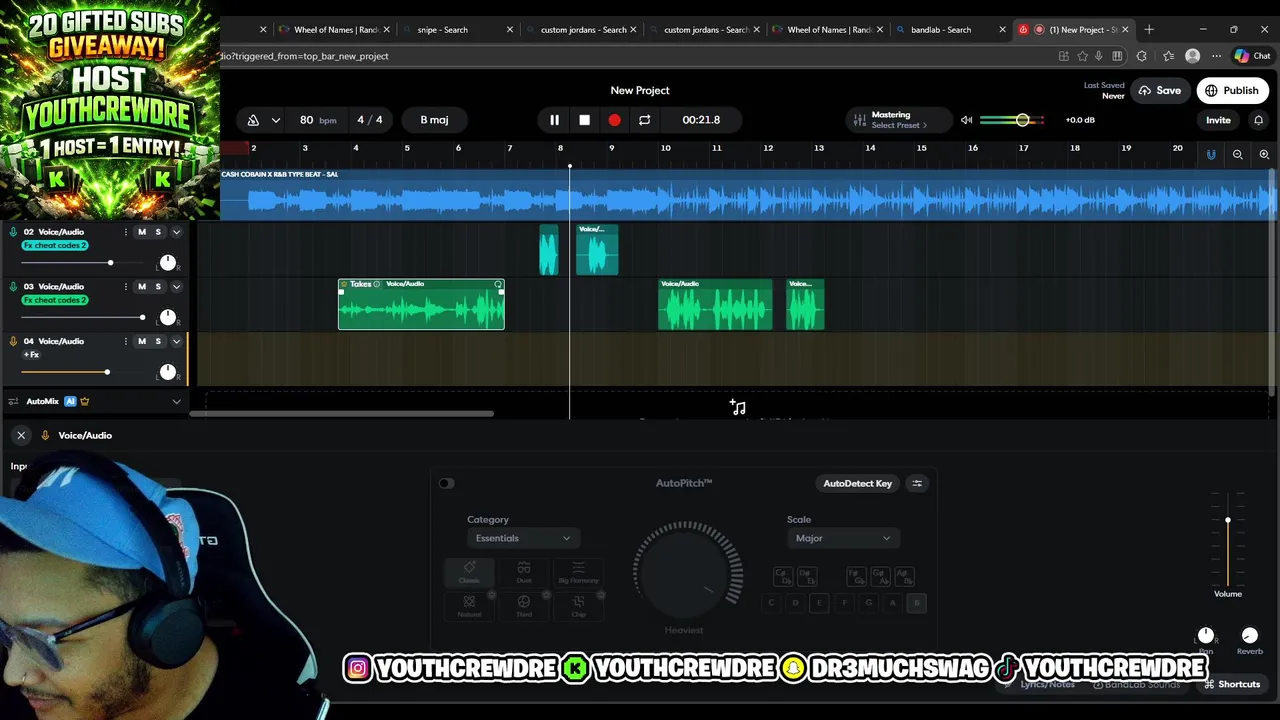Screen dimensions: 1280x720
Task: Start recording with the red record button
Action: tap(614, 120)
